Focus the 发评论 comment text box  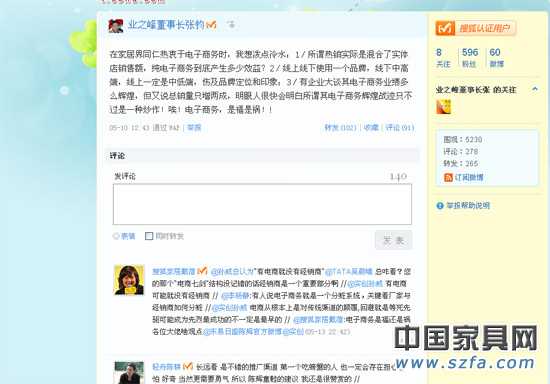(262, 204)
